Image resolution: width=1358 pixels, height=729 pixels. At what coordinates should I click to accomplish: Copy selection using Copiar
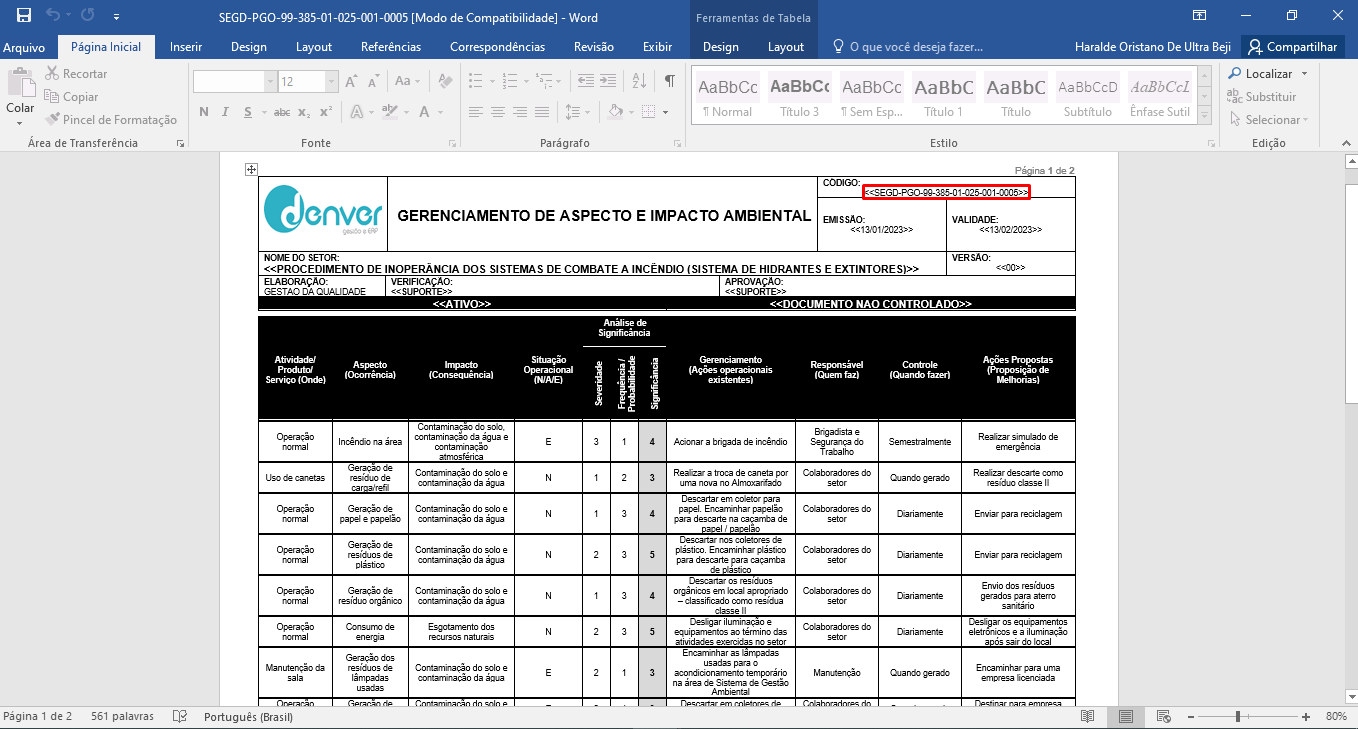pyautogui.click(x=72, y=97)
